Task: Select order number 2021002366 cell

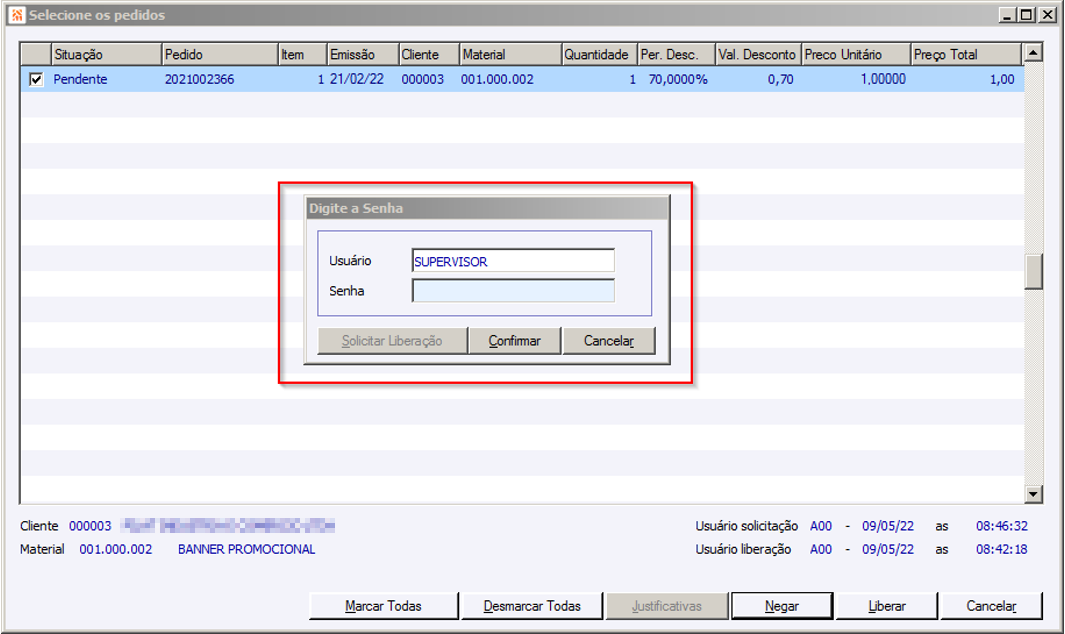Action: (200, 80)
